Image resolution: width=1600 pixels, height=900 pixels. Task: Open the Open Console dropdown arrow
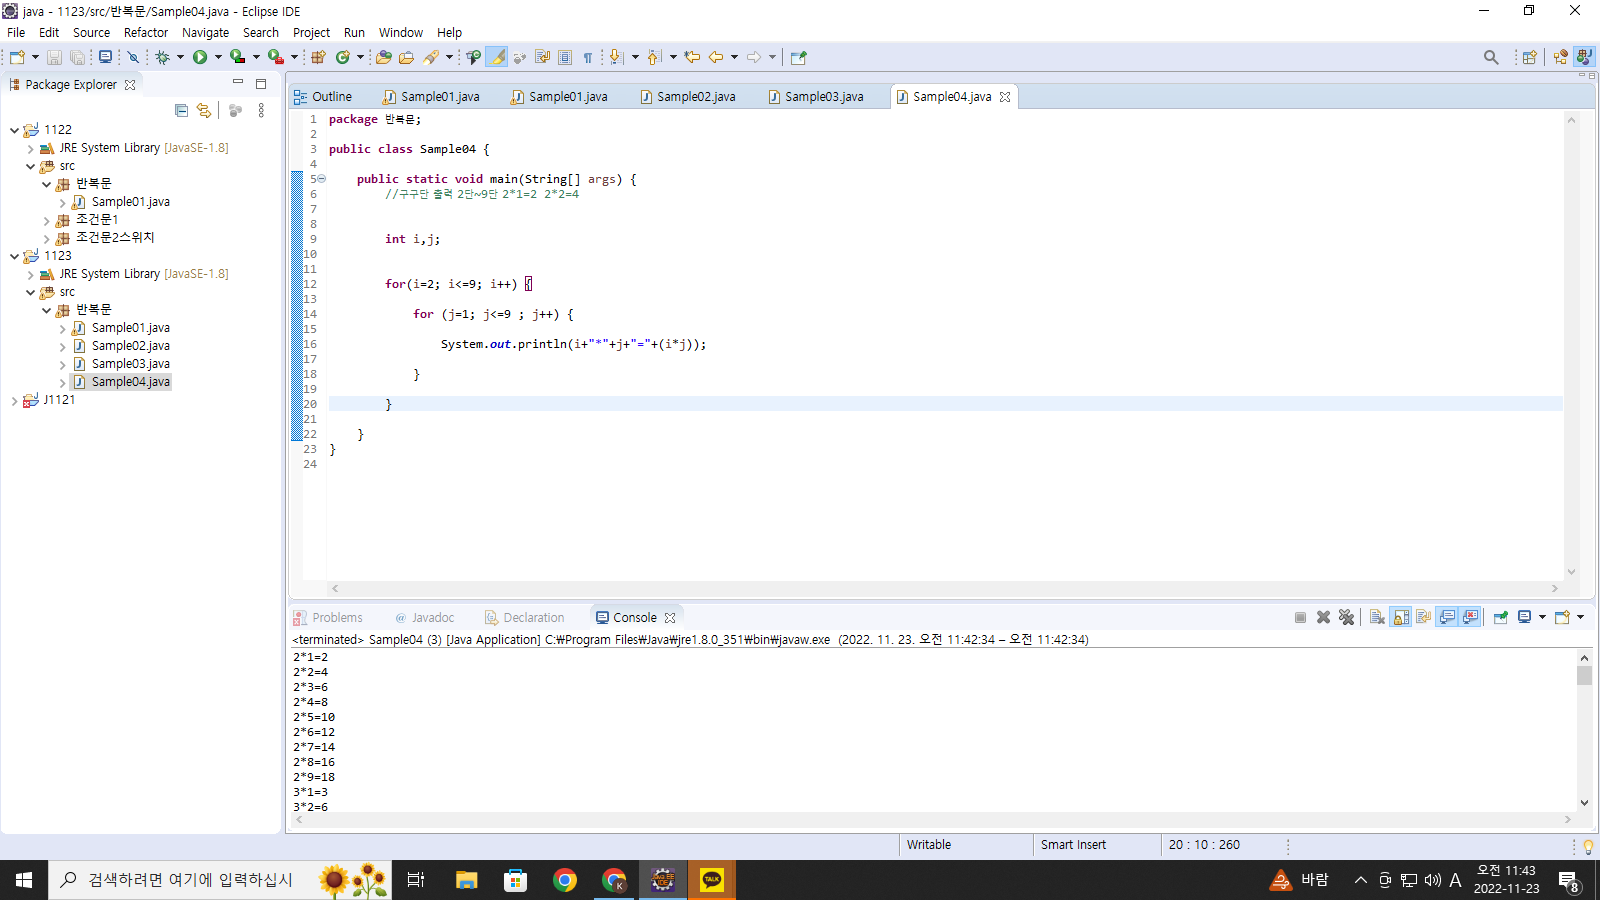(x=1580, y=617)
